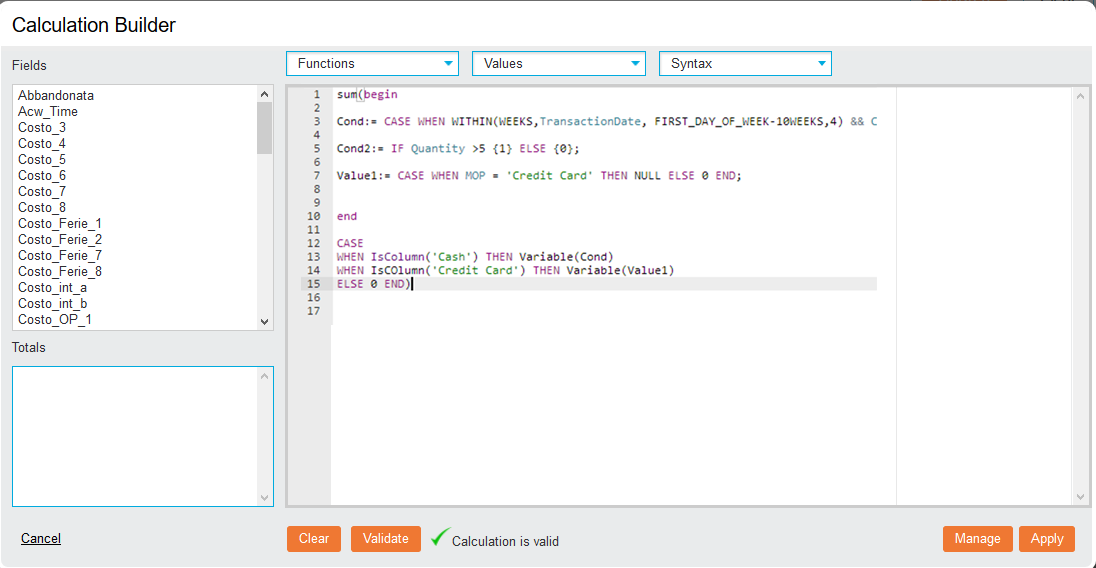Screen dimensions: 1096x568
Task: Click the Clear button
Action: [x=314, y=539]
